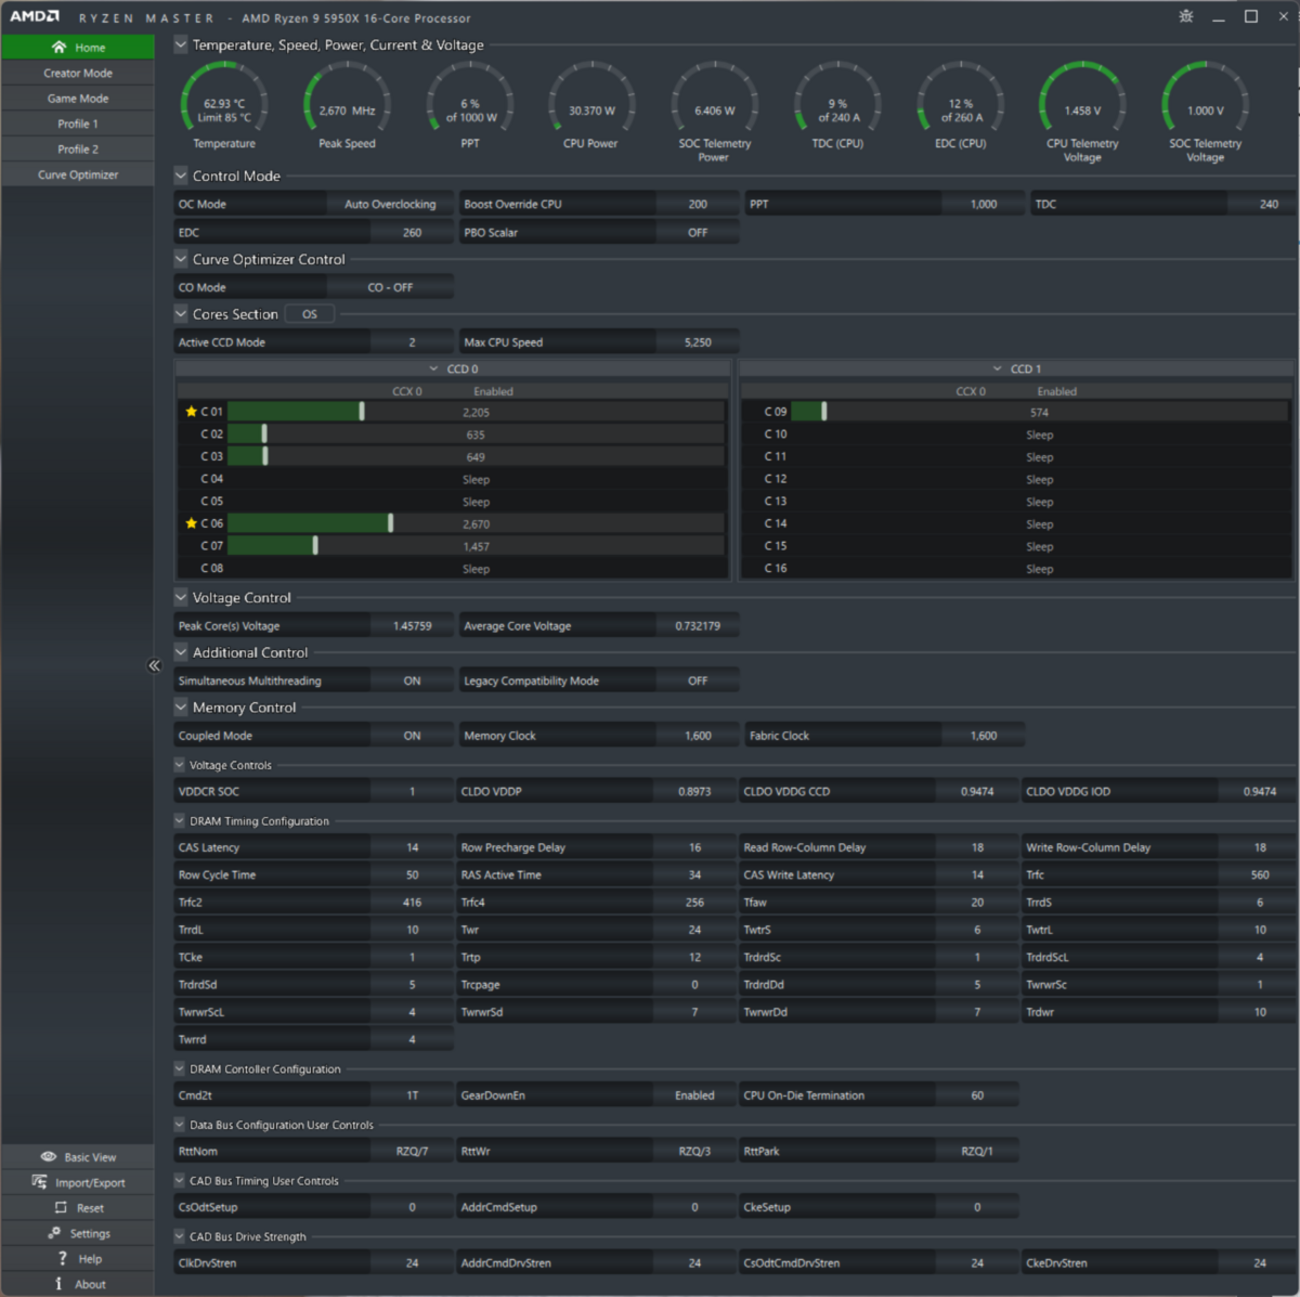
Task: Click the Home icon in sidebar
Action: (59, 47)
